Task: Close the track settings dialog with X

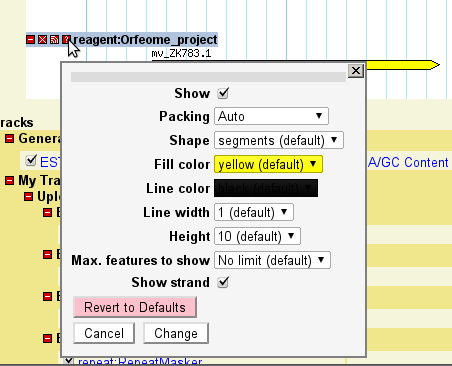Action: pos(356,71)
